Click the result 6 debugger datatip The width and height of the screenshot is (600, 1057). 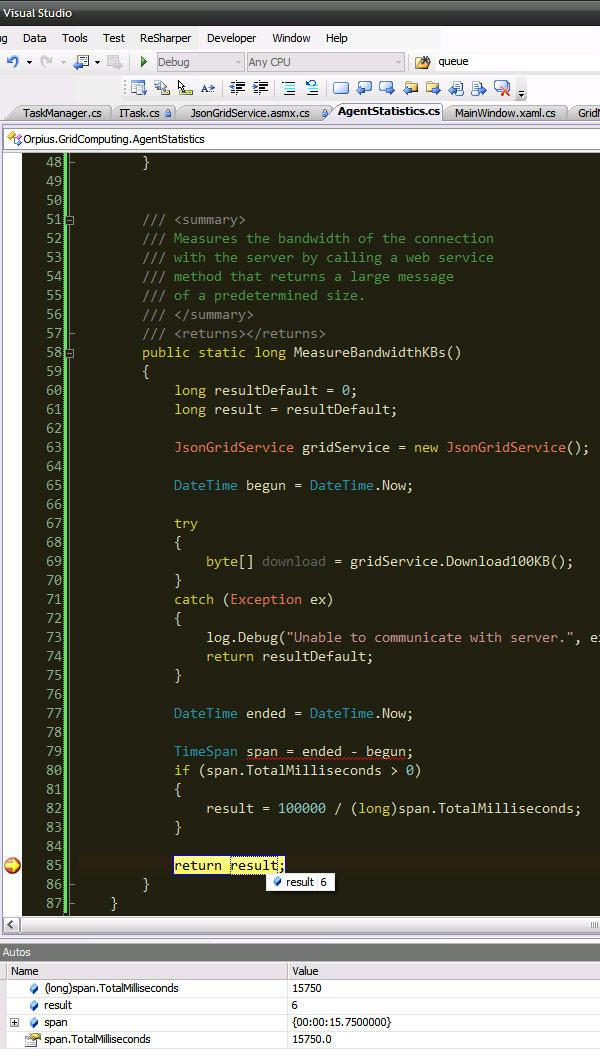pos(300,882)
